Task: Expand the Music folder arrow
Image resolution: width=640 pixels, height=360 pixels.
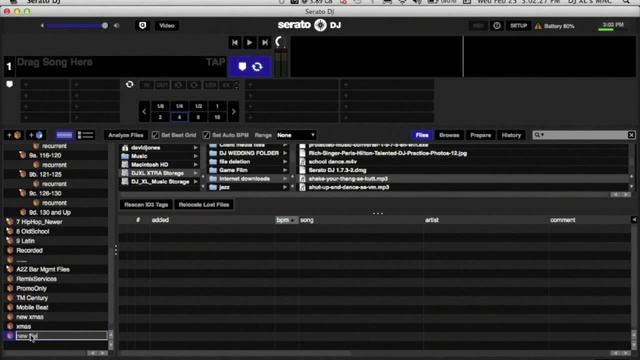Action: click(196, 156)
